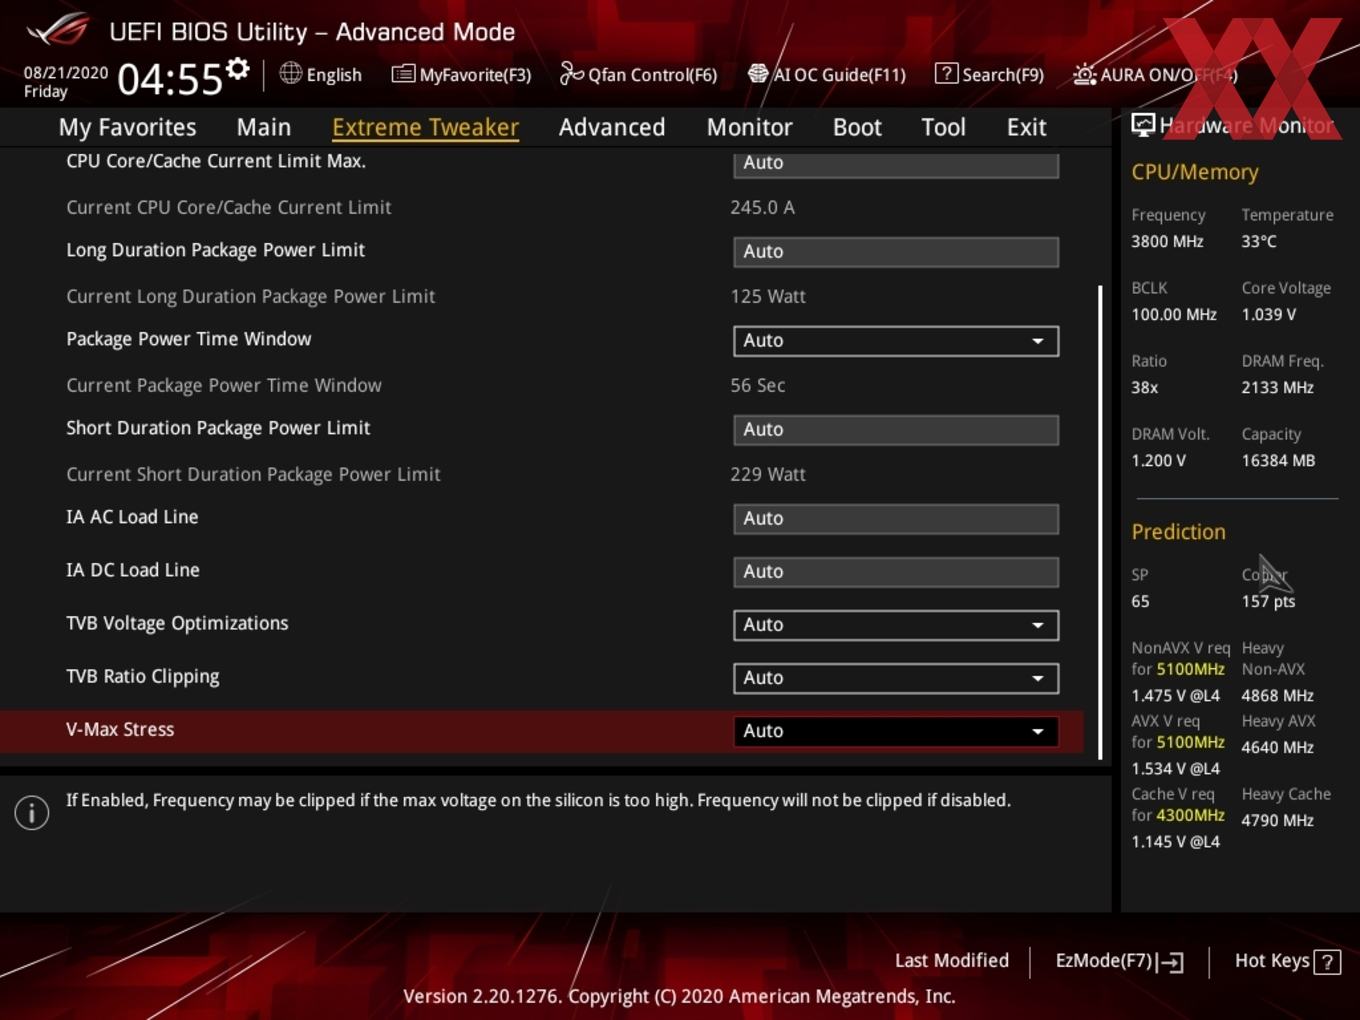Click the 56 Sec value
Viewport: 1360px width, 1020px height.
point(757,385)
